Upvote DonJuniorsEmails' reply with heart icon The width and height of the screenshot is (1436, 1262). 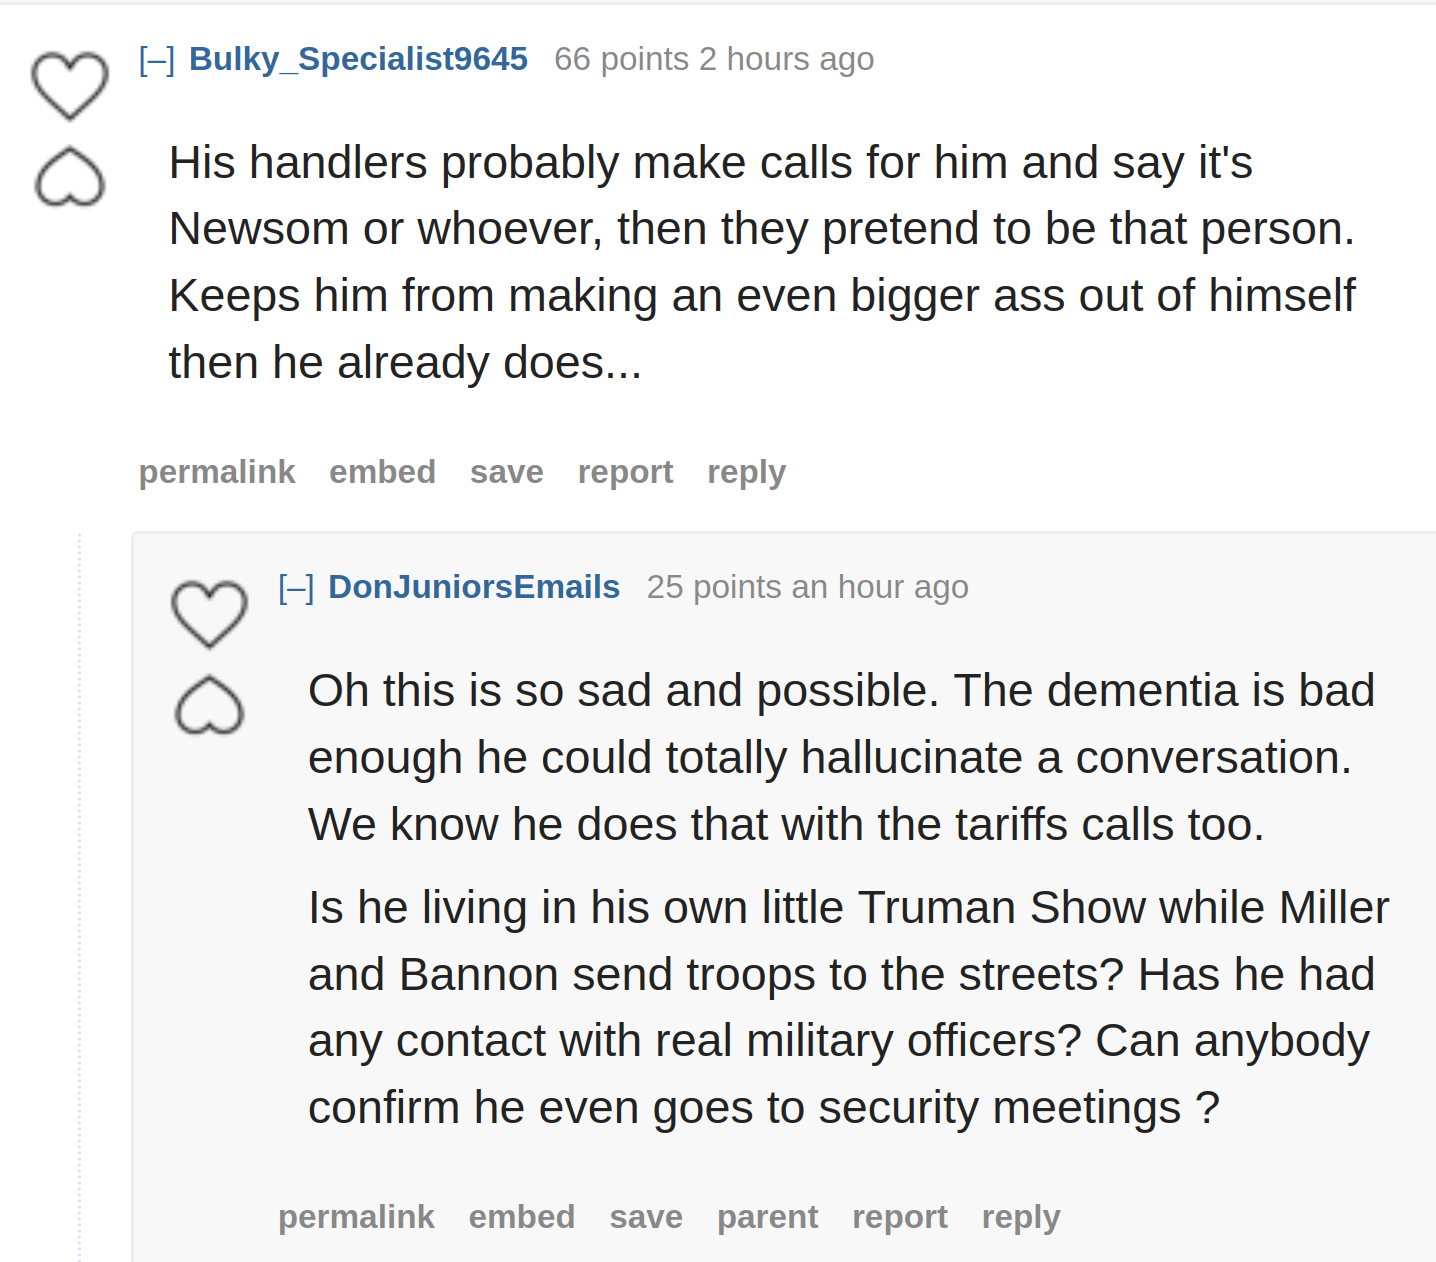tap(209, 614)
